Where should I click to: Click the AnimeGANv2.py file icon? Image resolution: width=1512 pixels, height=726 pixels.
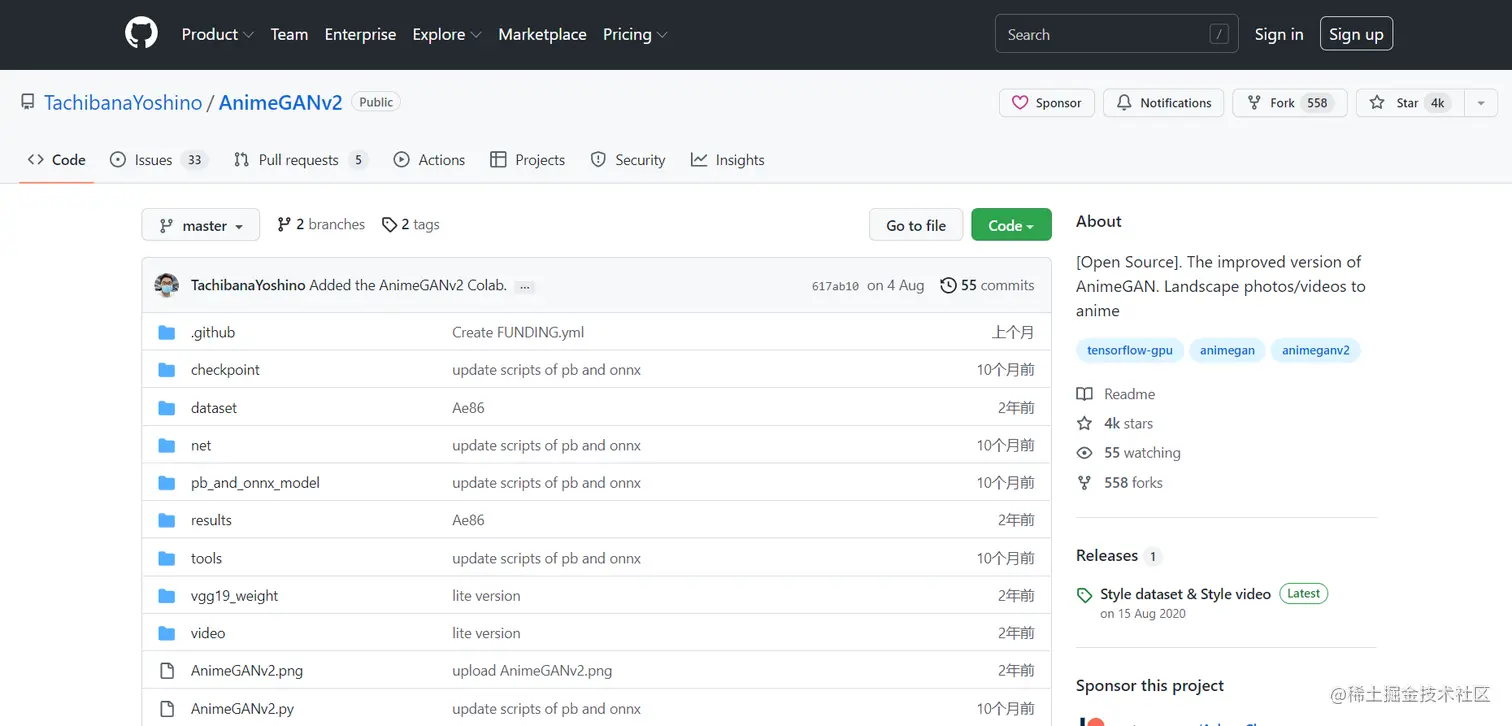pos(167,709)
